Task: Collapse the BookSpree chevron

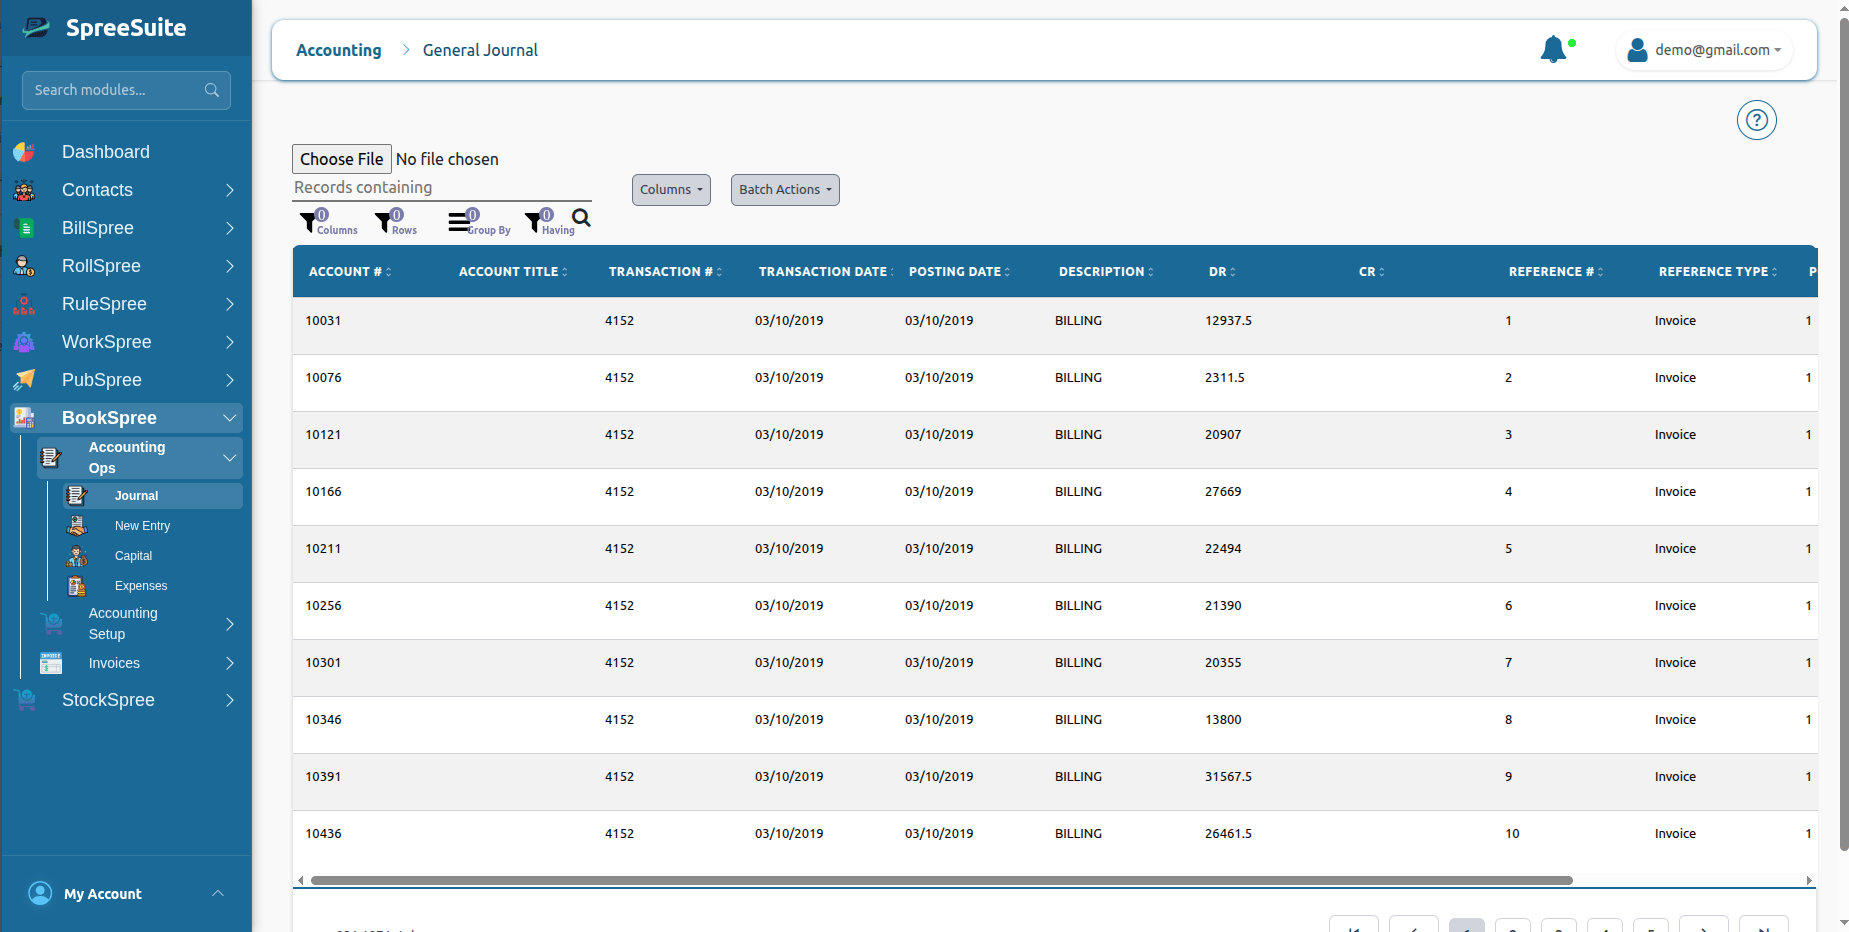Action: pyautogui.click(x=230, y=418)
